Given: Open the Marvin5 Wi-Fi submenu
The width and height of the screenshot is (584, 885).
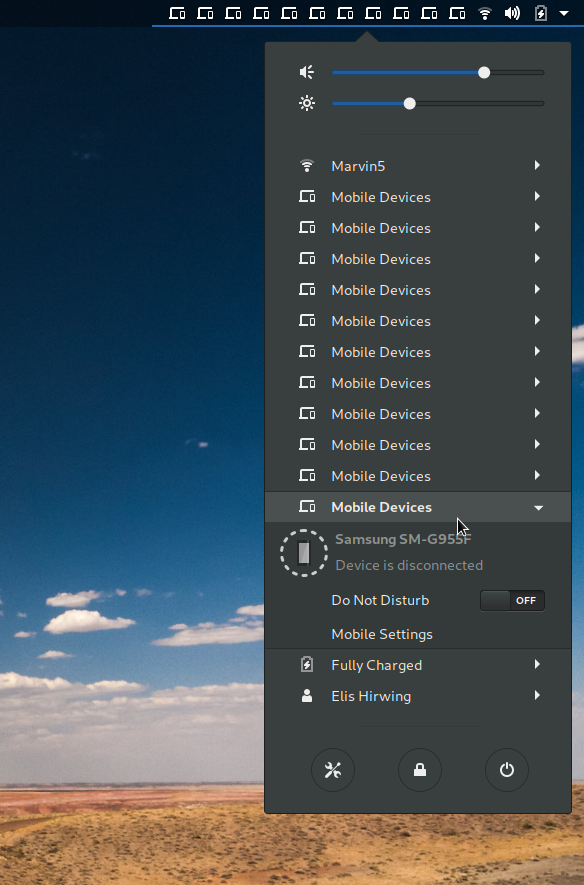Looking at the screenshot, I should pyautogui.click(x=418, y=166).
